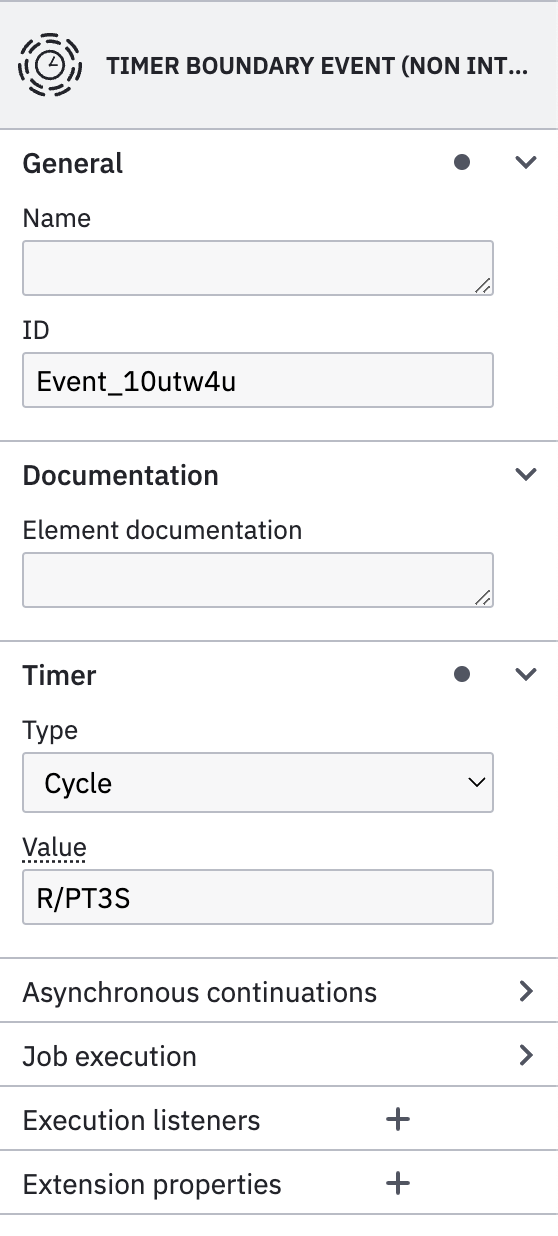Image resolution: width=558 pixels, height=1236 pixels.
Task: Collapse the Timer section chevron
Action: pyautogui.click(x=526, y=675)
